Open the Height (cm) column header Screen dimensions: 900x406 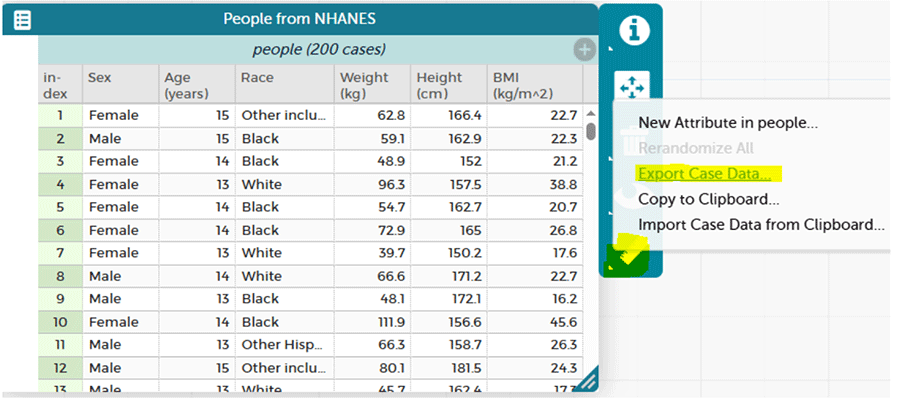(x=449, y=85)
